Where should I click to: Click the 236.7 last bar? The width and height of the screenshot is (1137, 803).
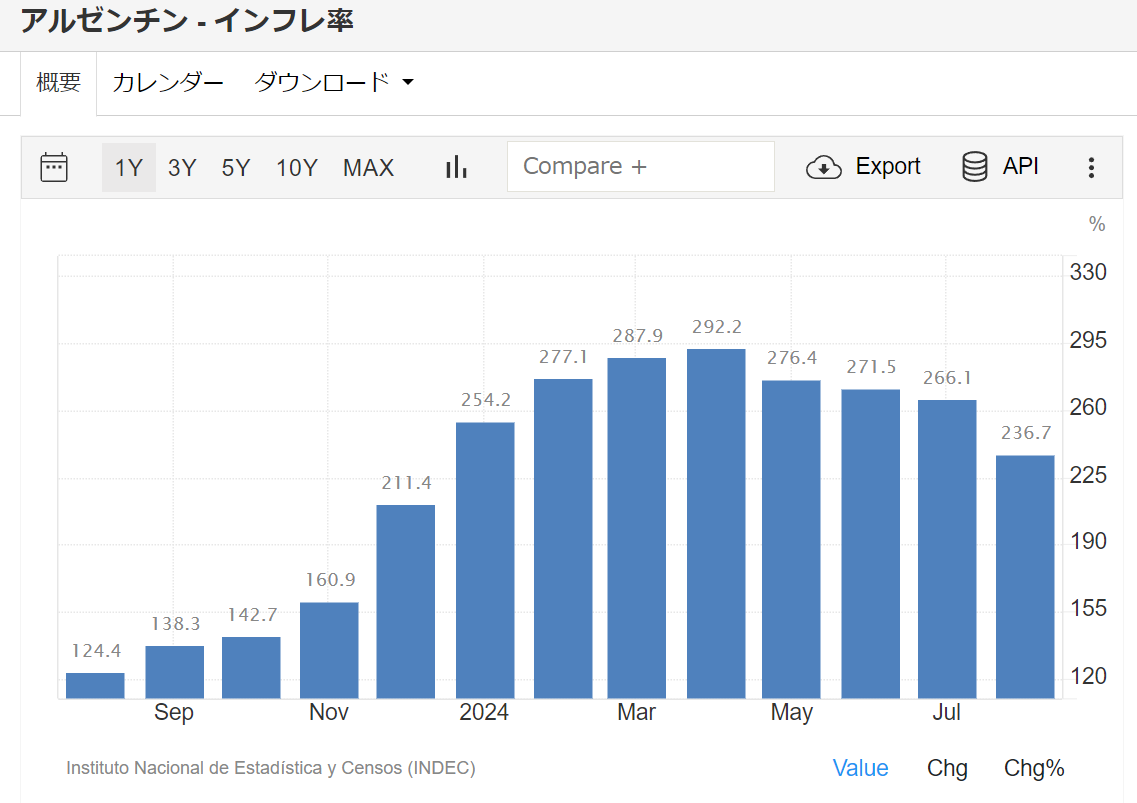pyautogui.click(x=1025, y=576)
